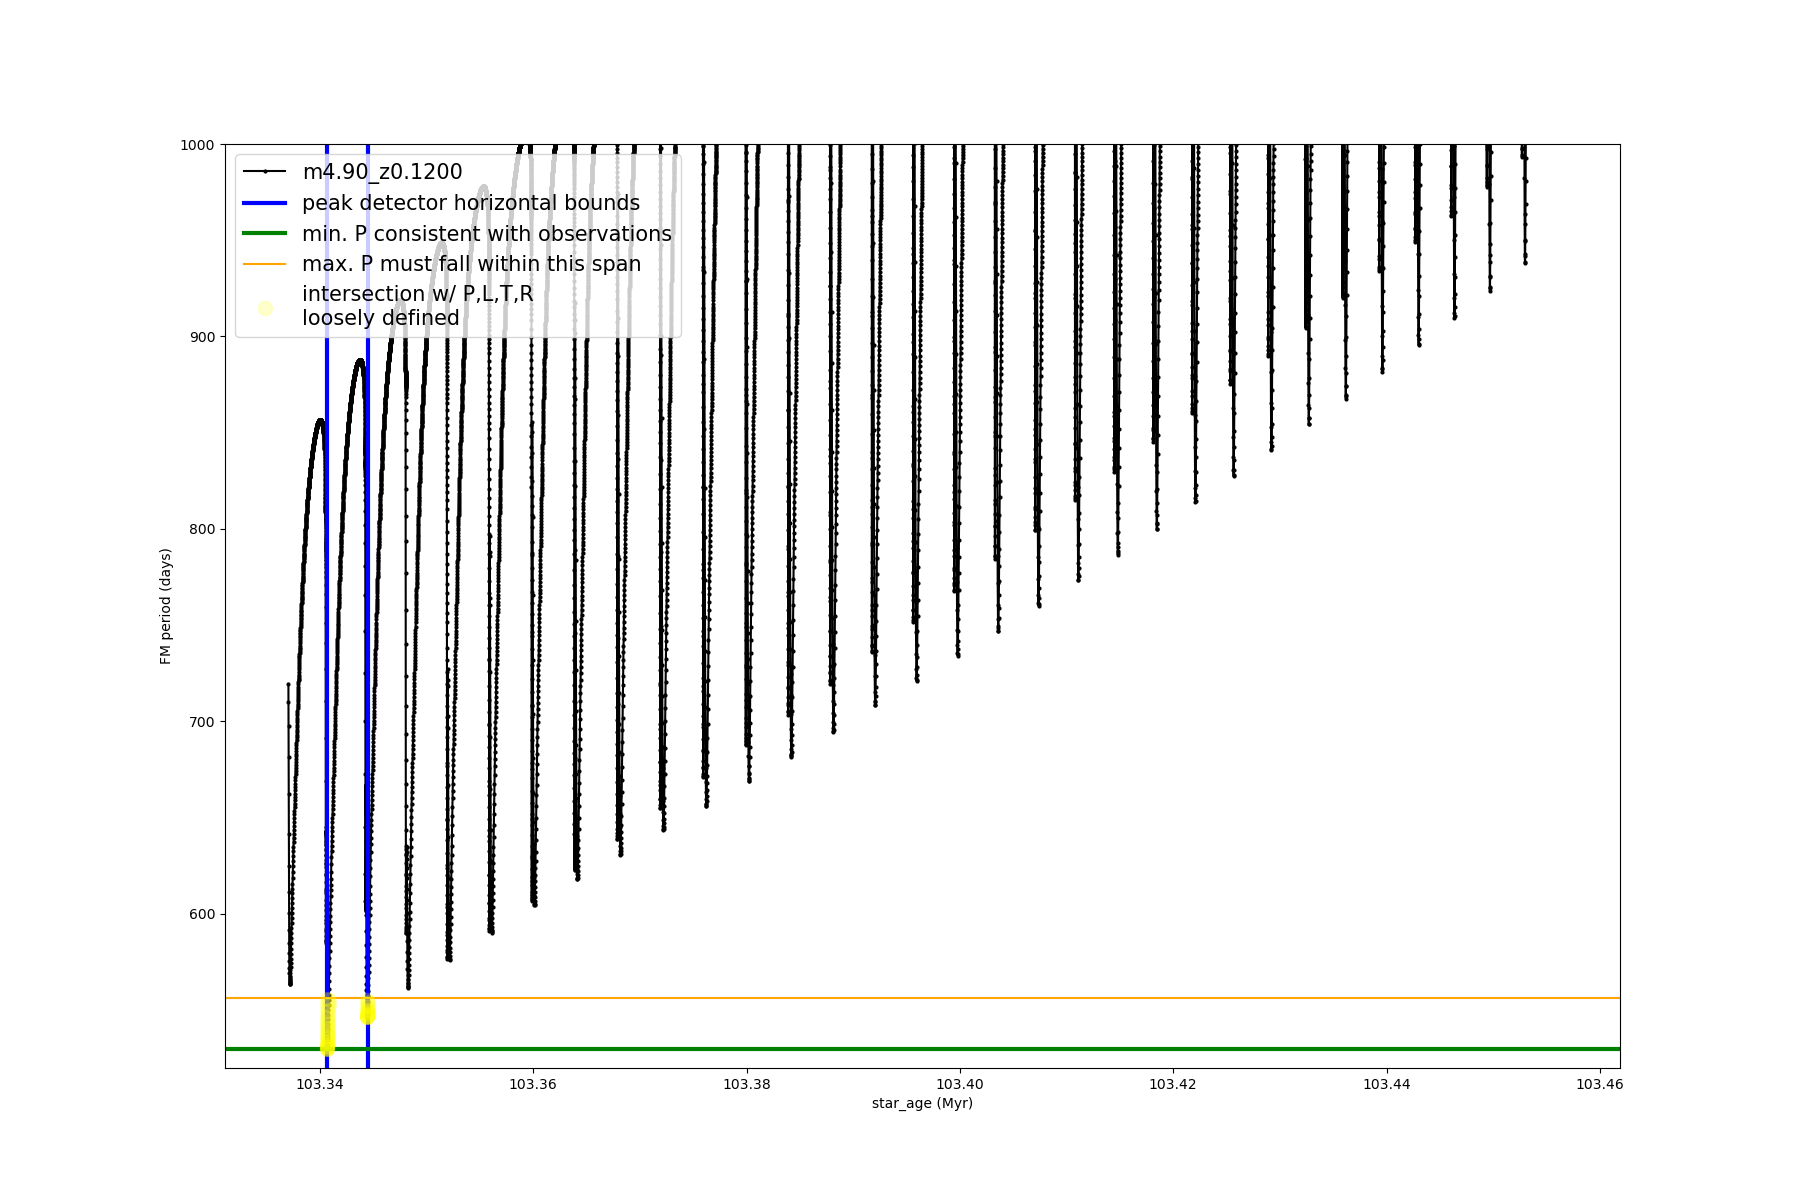Click the green line swatch in legend

[x=265, y=234]
